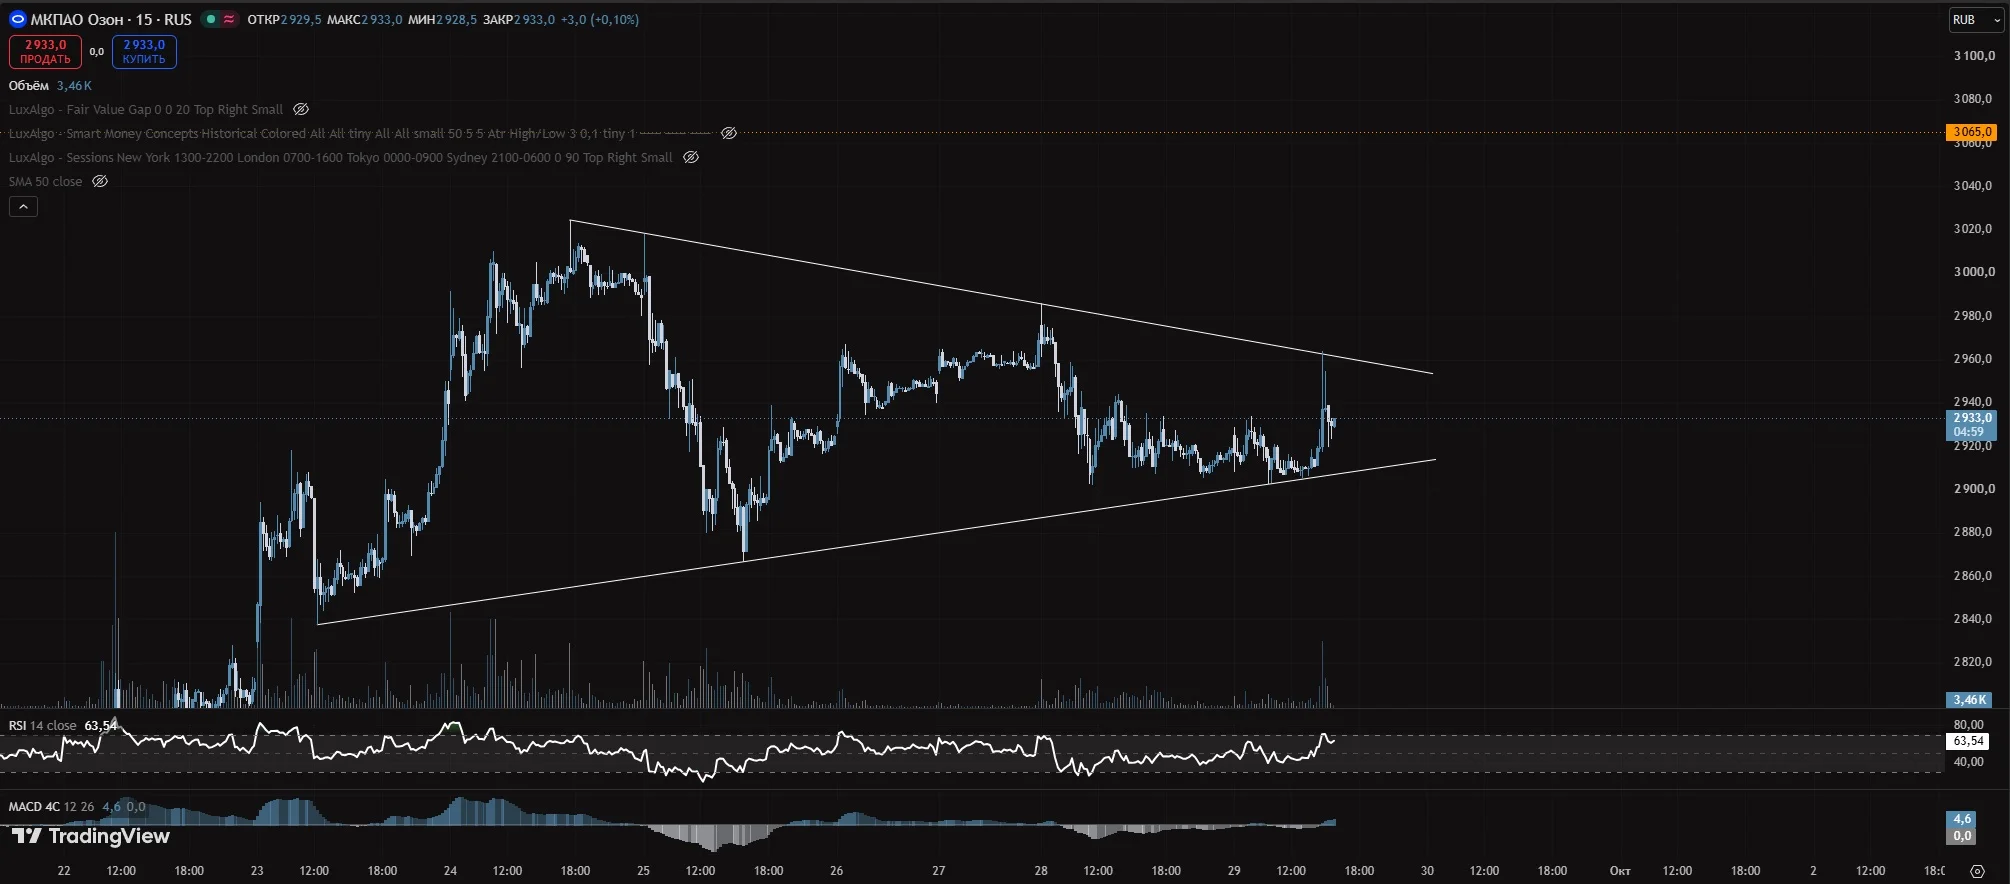Image resolution: width=2010 pixels, height=884 pixels.
Task: Click the spread value 0,0 between buttons
Action: point(97,52)
